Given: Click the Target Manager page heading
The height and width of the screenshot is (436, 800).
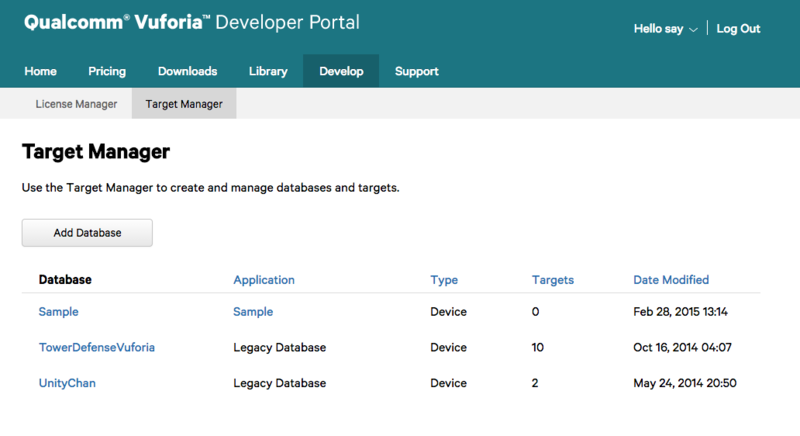Looking at the screenshot, I should 96,152.
